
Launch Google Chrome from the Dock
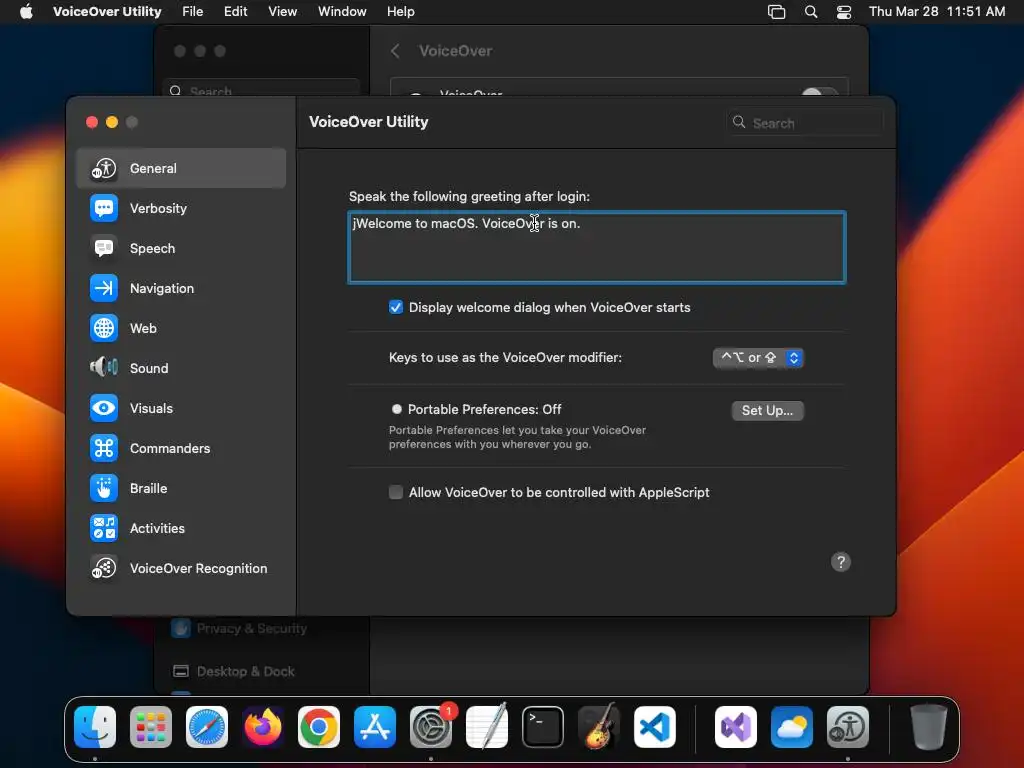pyautogui.click(x=319, y=727)
